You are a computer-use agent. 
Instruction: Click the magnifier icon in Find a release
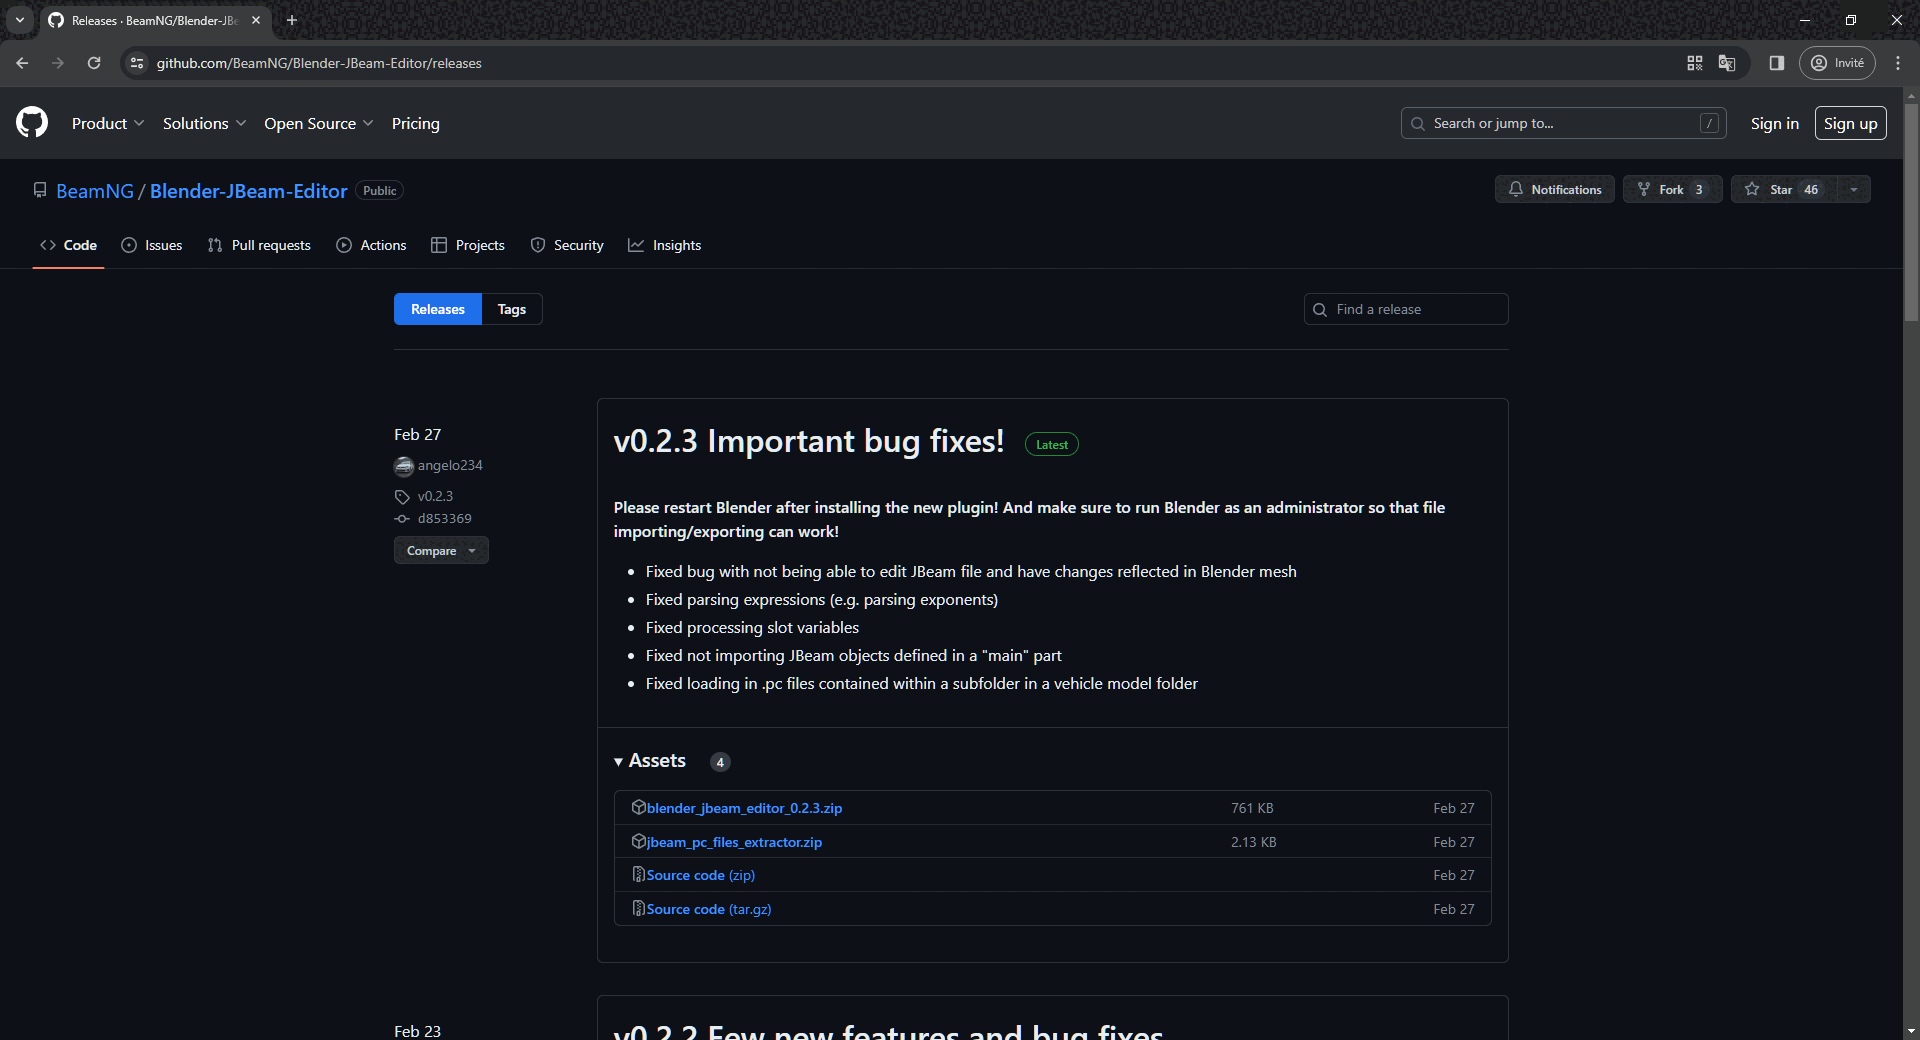coord(1320,310)
